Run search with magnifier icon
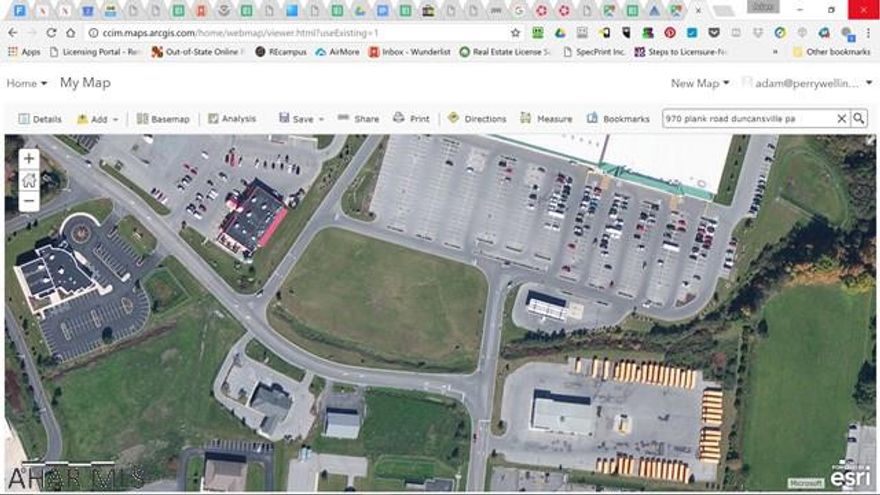The width and height of the screenshot is (880, 495). tap(859, 119)
